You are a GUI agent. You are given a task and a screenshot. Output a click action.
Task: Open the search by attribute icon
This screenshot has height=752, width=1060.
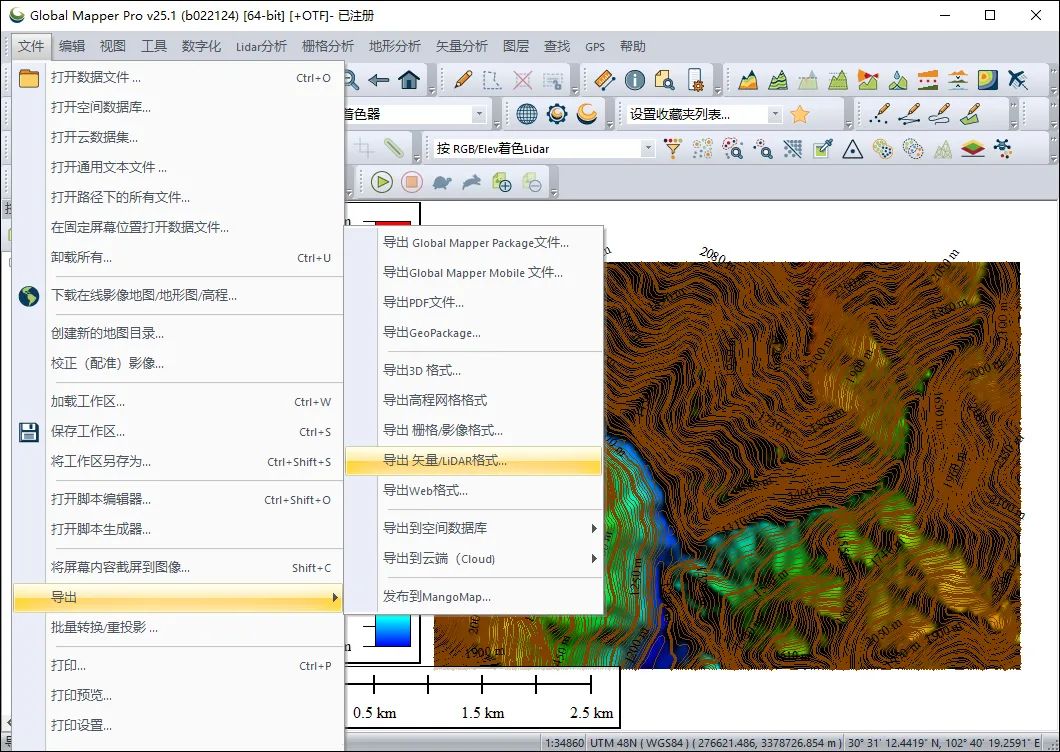665,80
